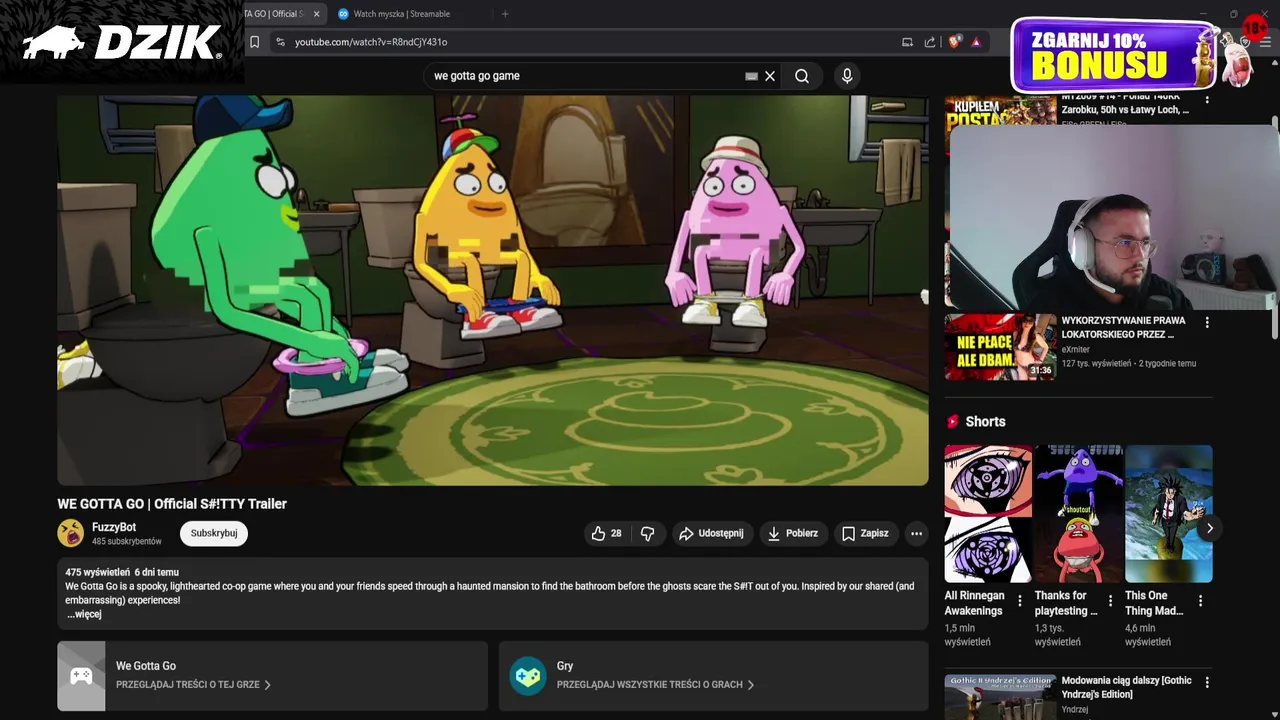The width and height of the screenshot is (1280, 720).
Task: Click the ZGARNIJ 10% BONUSU banner
Action: coord(1115,56)
